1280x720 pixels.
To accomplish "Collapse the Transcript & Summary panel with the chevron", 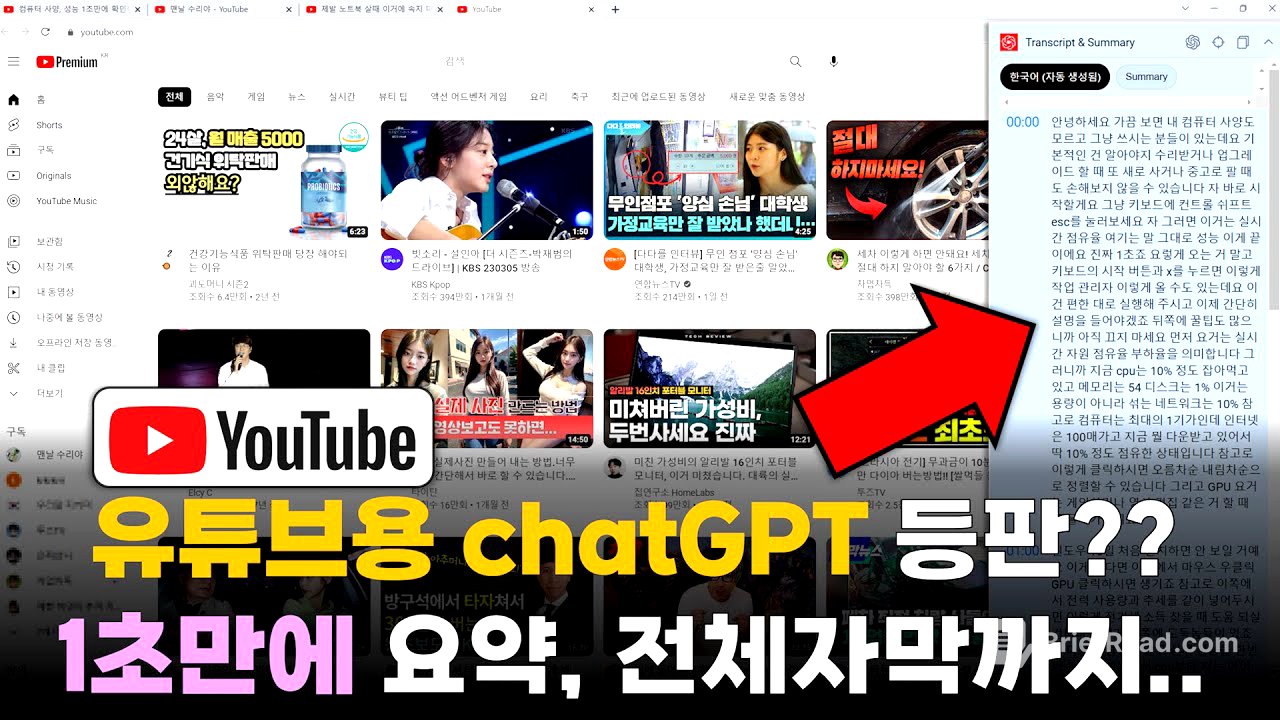I will click(1270, 42).
